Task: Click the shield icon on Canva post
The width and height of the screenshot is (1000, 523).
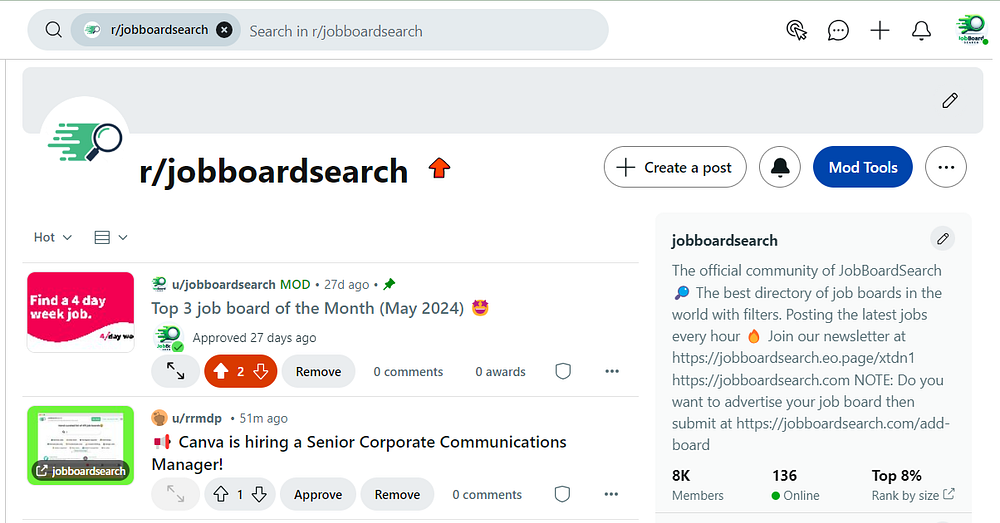Action: (x=563, y=494)
